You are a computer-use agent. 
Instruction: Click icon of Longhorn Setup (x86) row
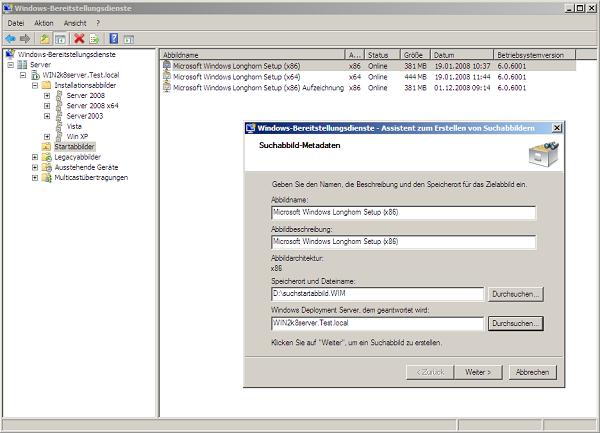click(167, 66)
